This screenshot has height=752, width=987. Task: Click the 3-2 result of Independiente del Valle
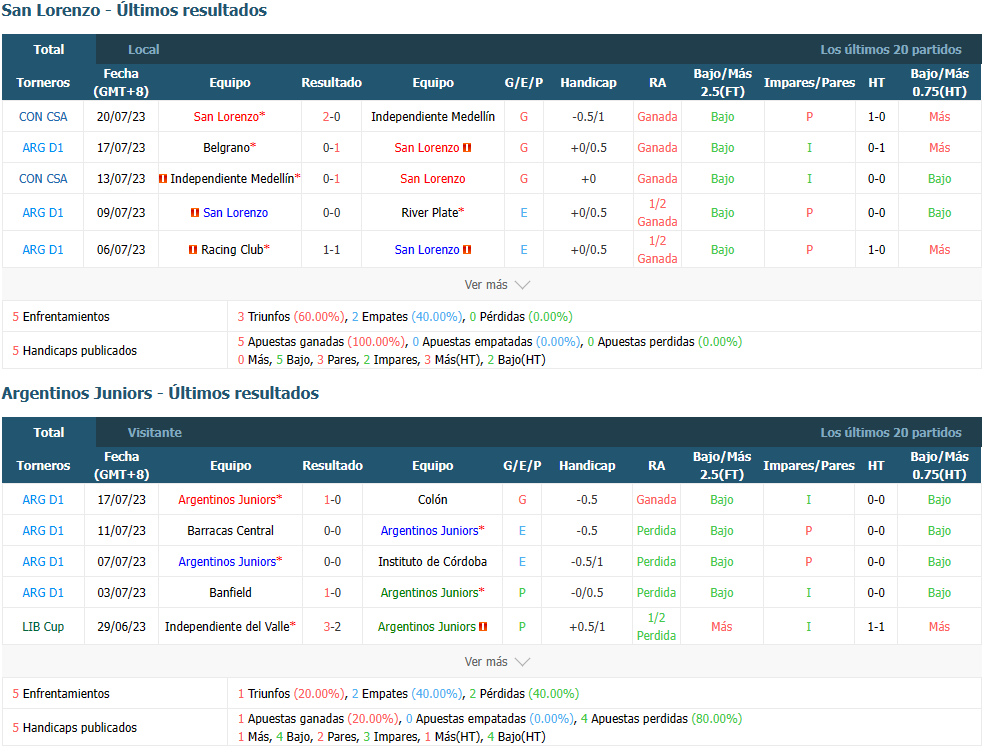click(332, 626)
